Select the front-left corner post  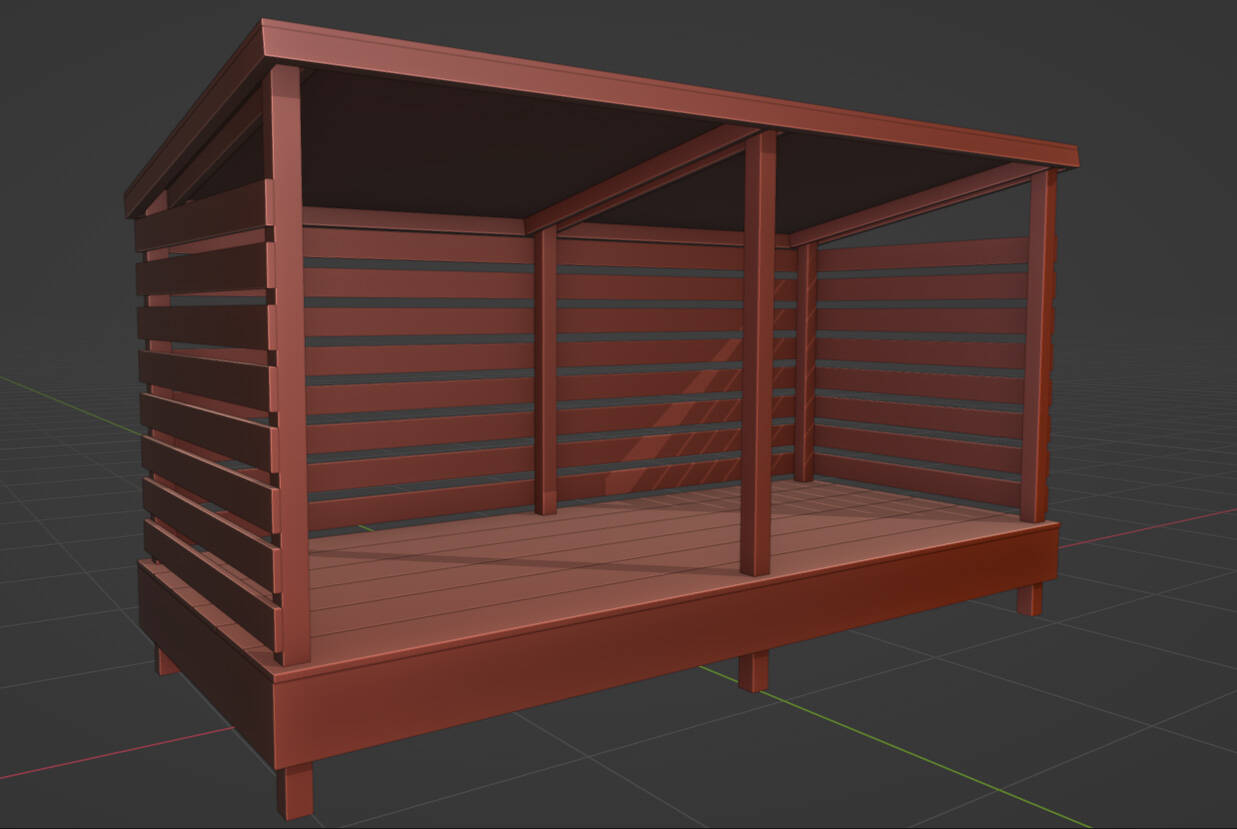click(x=290, y=365)
